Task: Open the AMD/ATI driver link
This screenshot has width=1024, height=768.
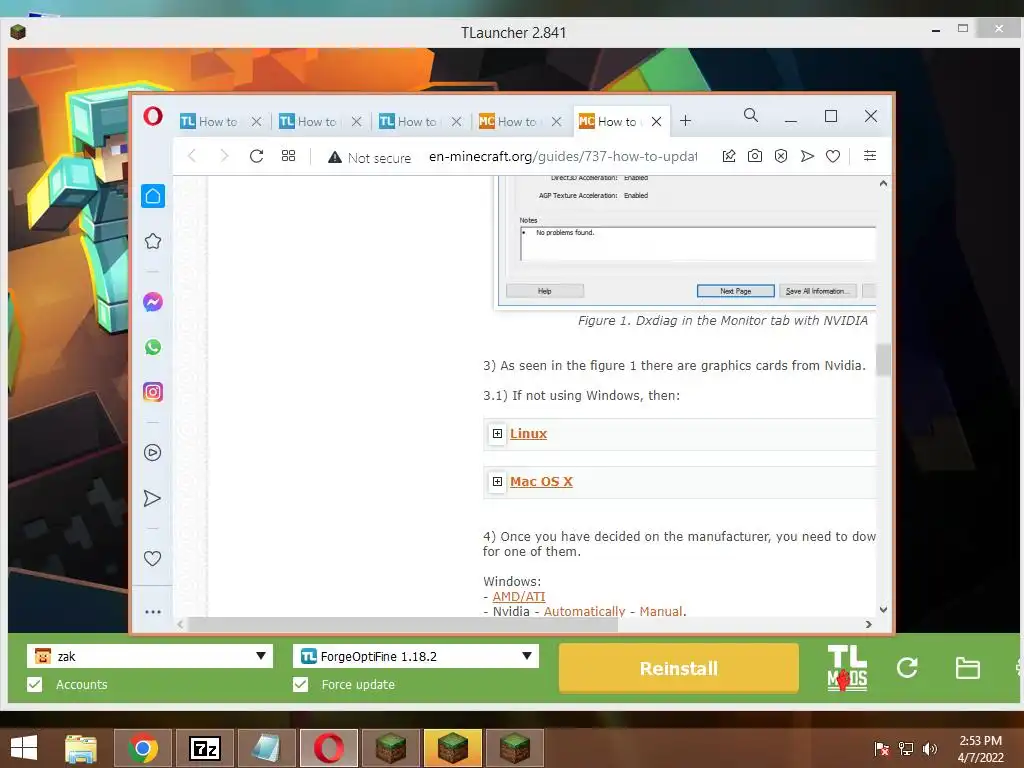Action: point(519,596)
